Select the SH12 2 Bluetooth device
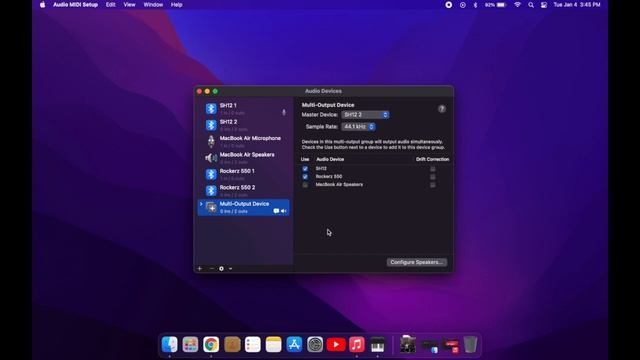The width and height of the screenshot is (640, 360). pos(243,125)
